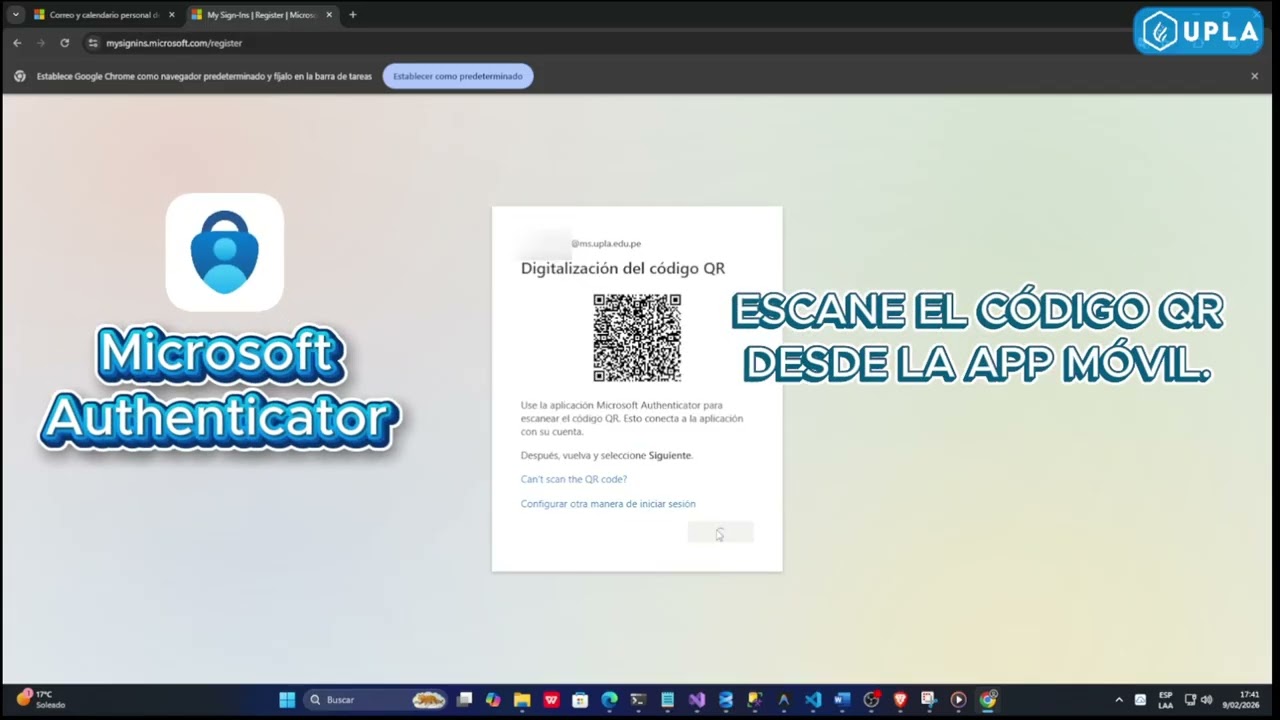Open the tab search dropdown arrow
The height and width of the screenshot is (720, 1280).
click(15, 15)
